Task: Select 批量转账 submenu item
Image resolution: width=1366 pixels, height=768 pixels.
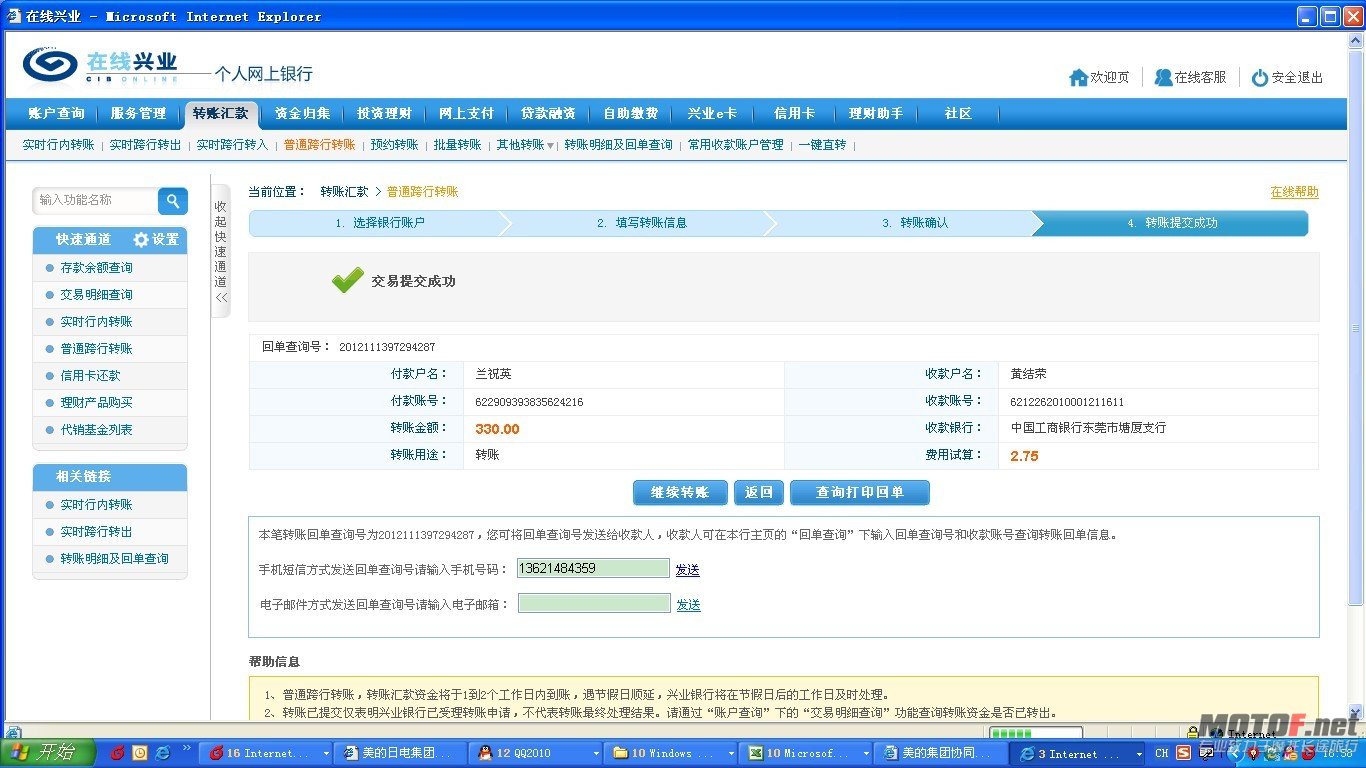Action: click(457, 145)
